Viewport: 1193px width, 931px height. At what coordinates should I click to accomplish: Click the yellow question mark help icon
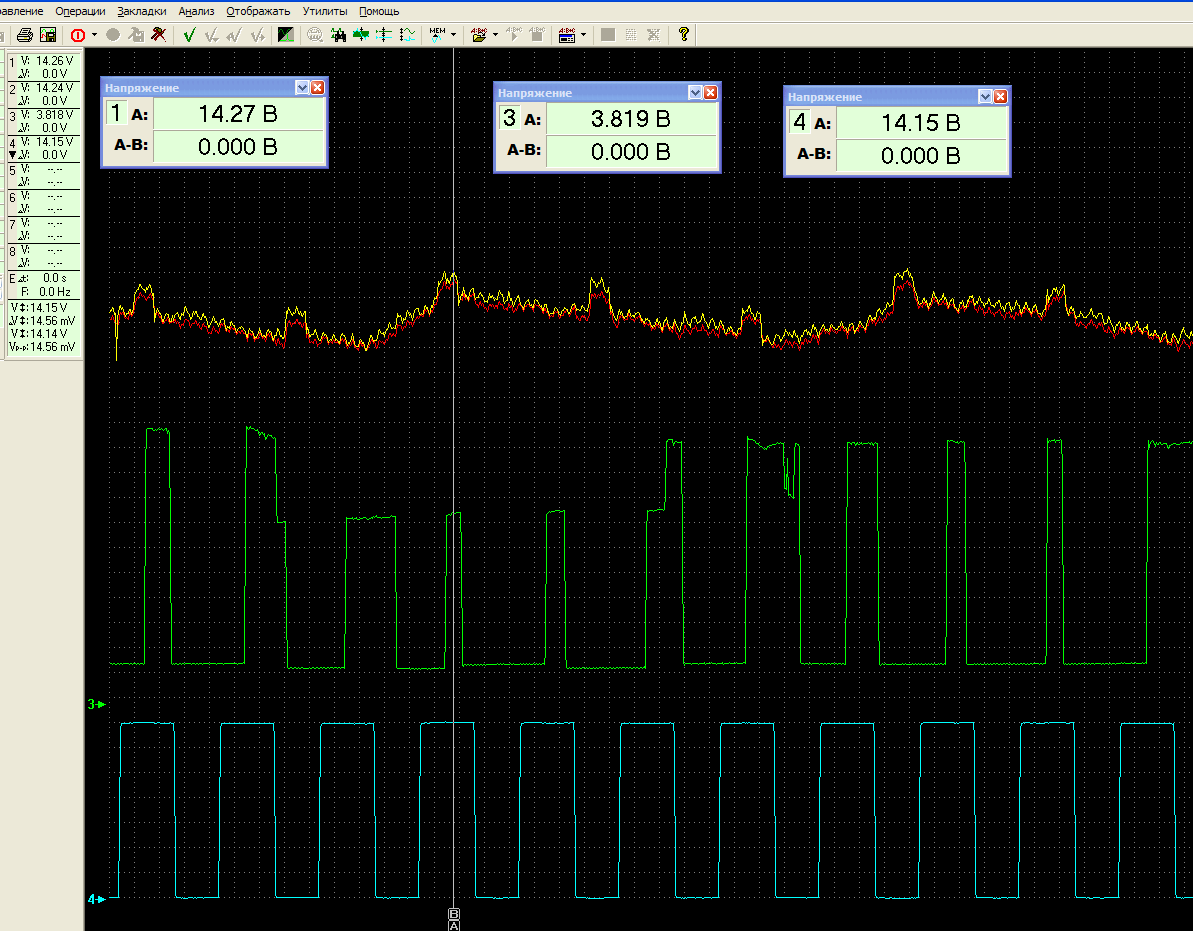point(684,34)
